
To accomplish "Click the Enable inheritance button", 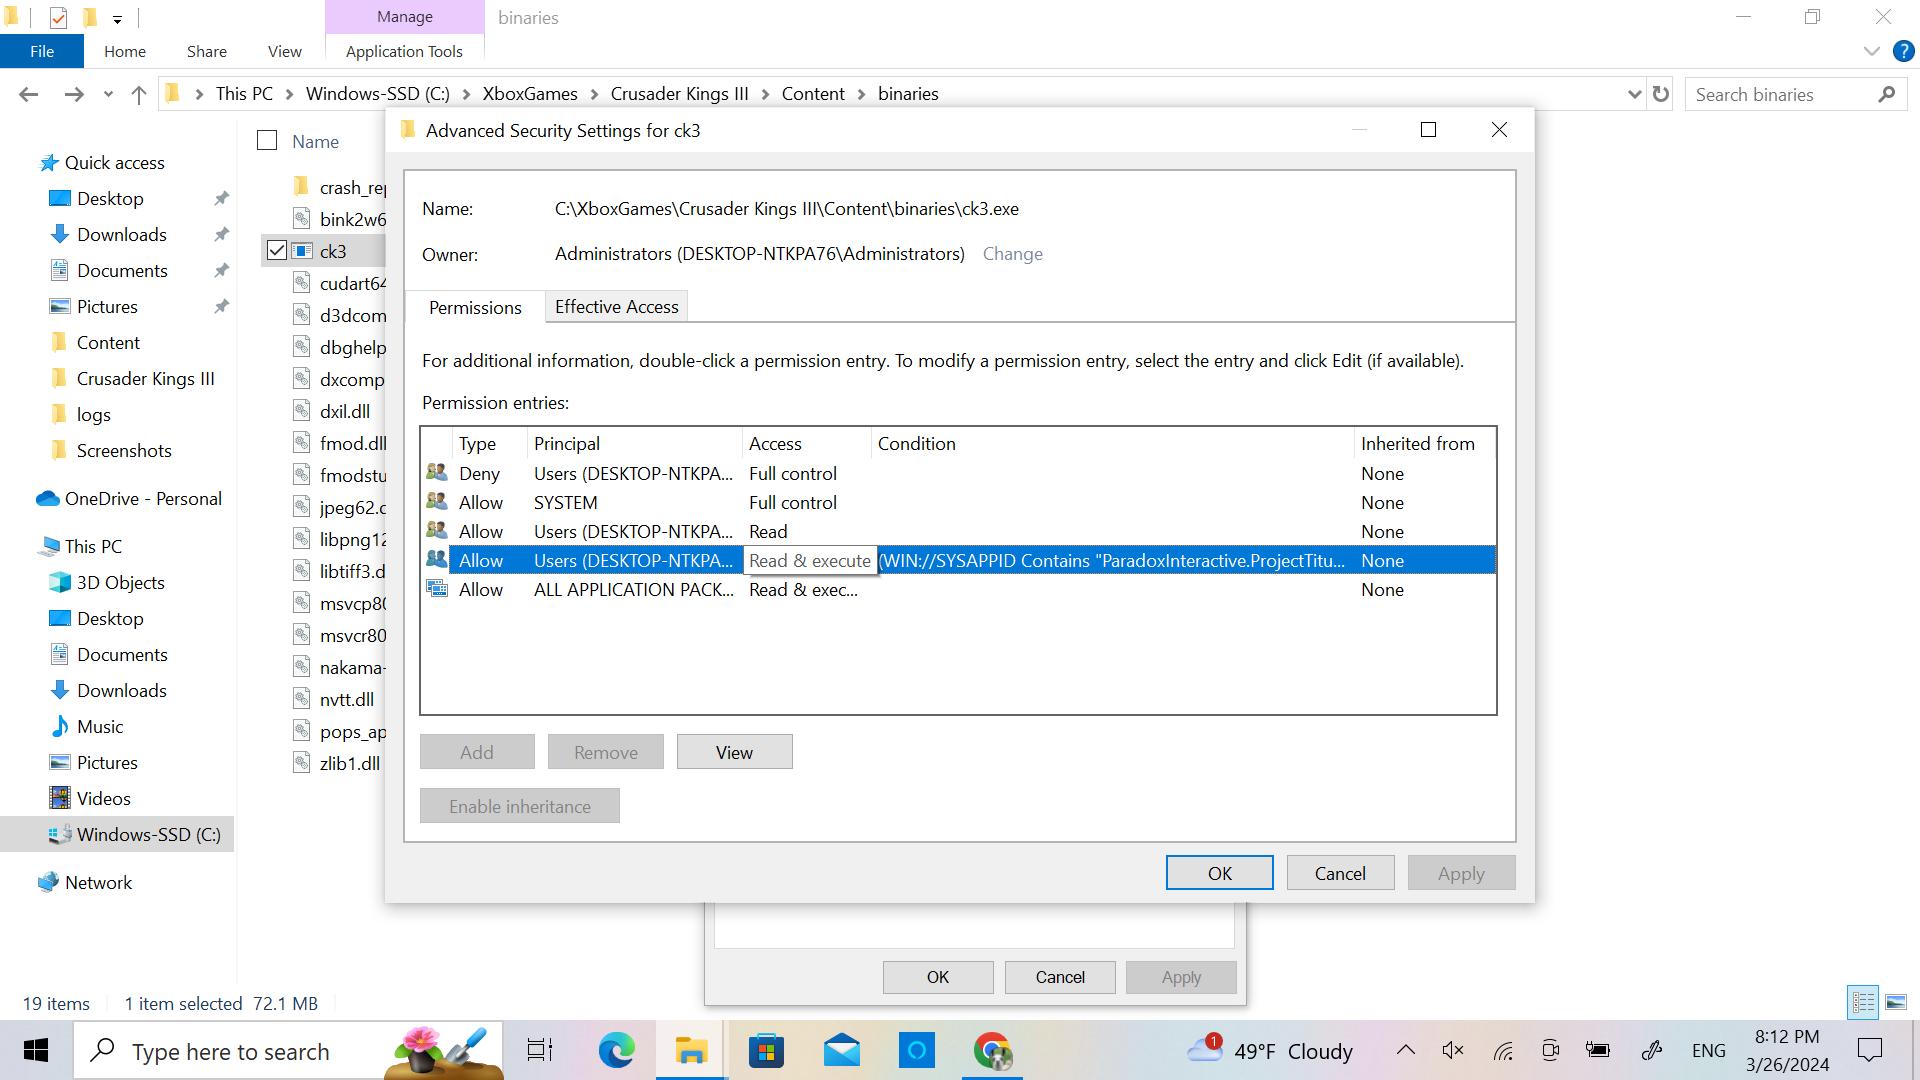I will tap(519, 805).
